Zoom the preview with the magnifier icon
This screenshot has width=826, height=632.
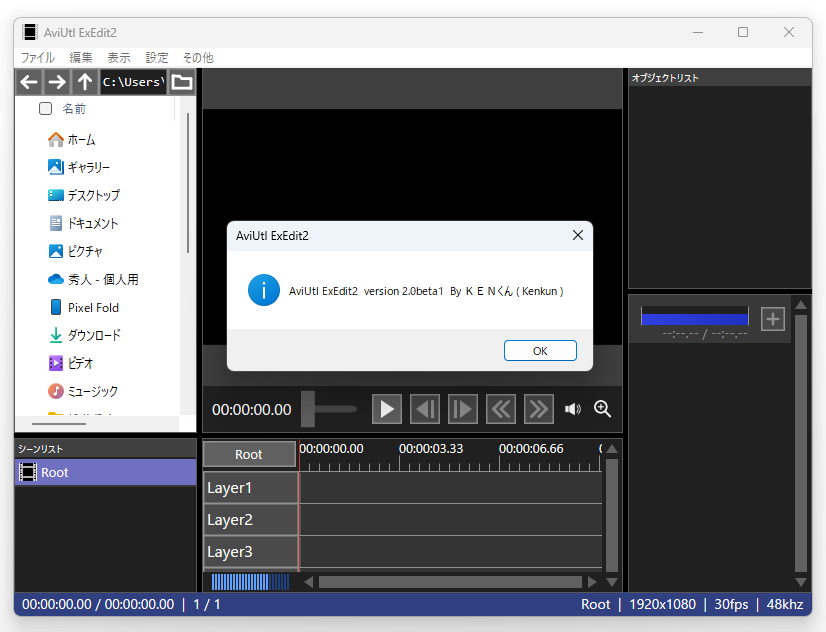tap(601, 408)
